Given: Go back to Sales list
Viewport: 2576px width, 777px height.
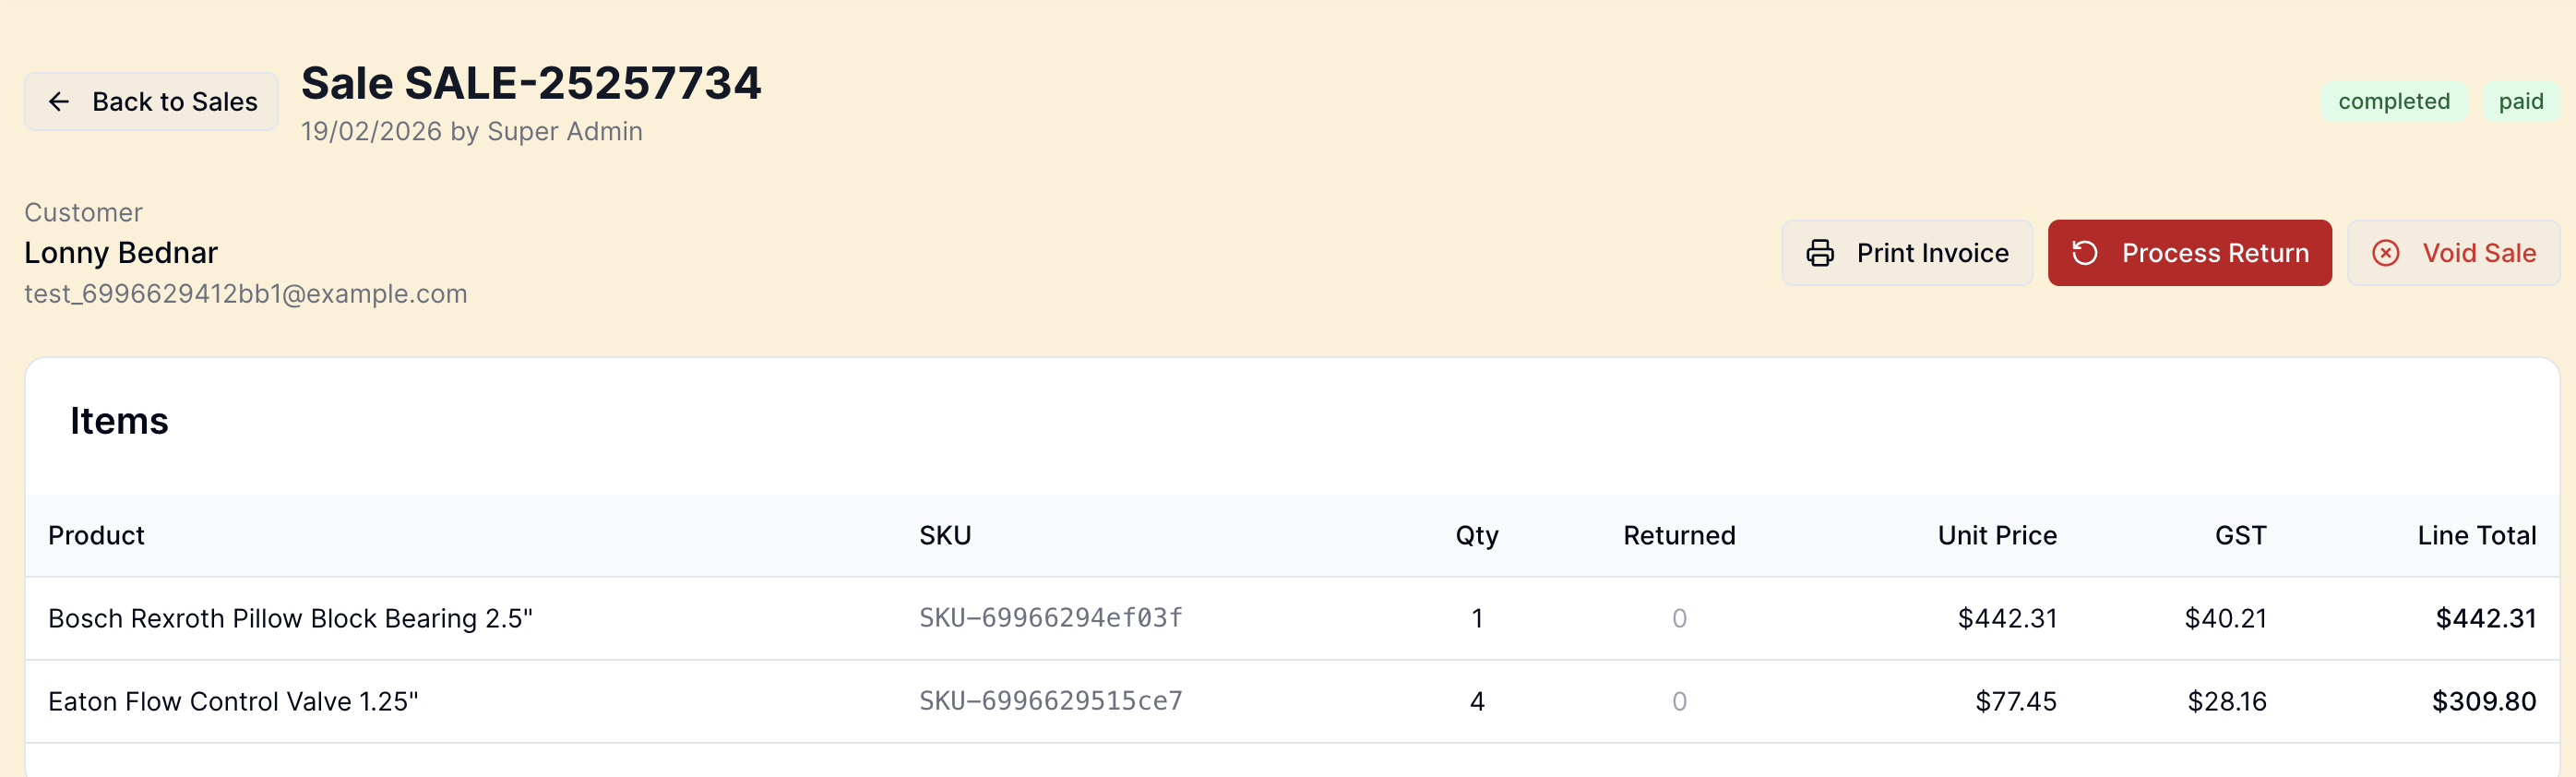Looking at the screenshot, I should (151, 102).
